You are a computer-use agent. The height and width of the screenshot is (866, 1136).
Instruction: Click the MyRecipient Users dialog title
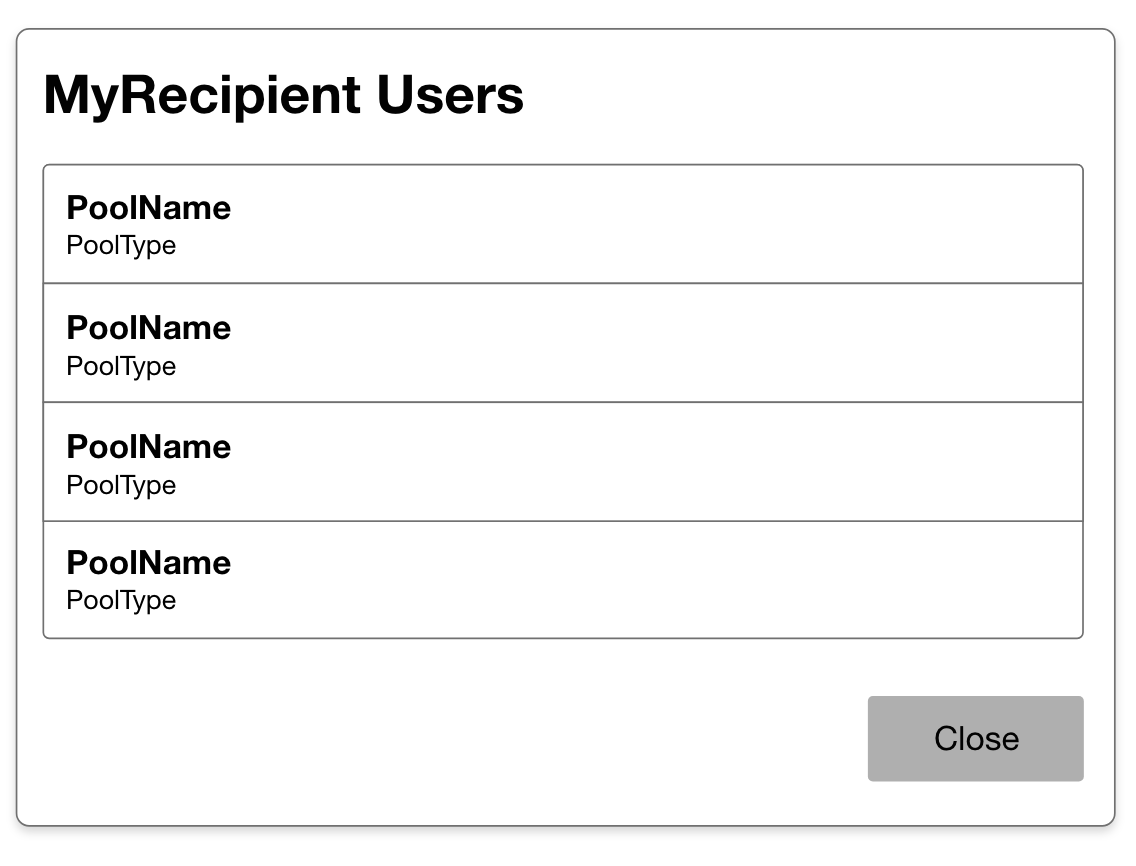click(x=283, y=94)
